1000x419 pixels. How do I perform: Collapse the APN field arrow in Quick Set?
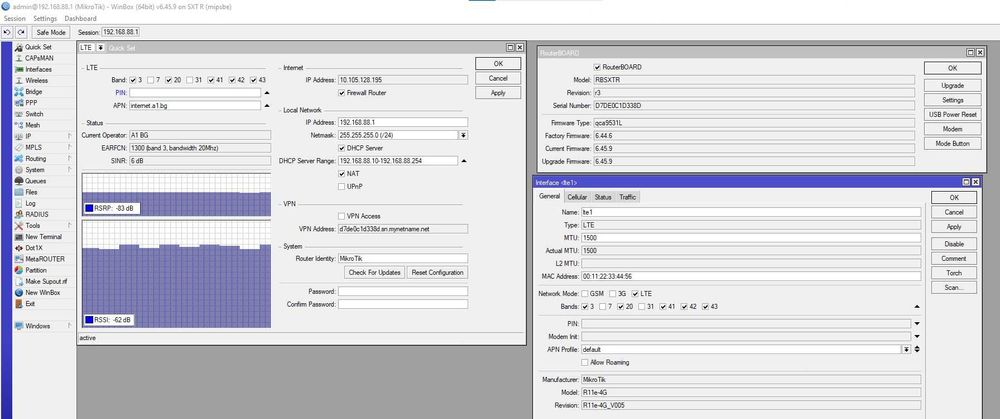(267, 106)
